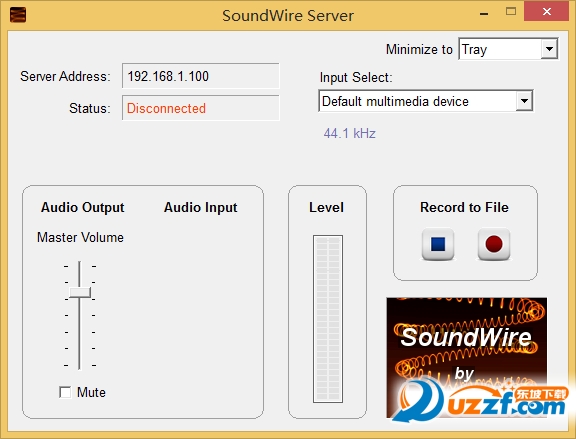
Task: Click the SoundWire app icon in title bar
Action: pyautogui.click(x=18, y=15)
